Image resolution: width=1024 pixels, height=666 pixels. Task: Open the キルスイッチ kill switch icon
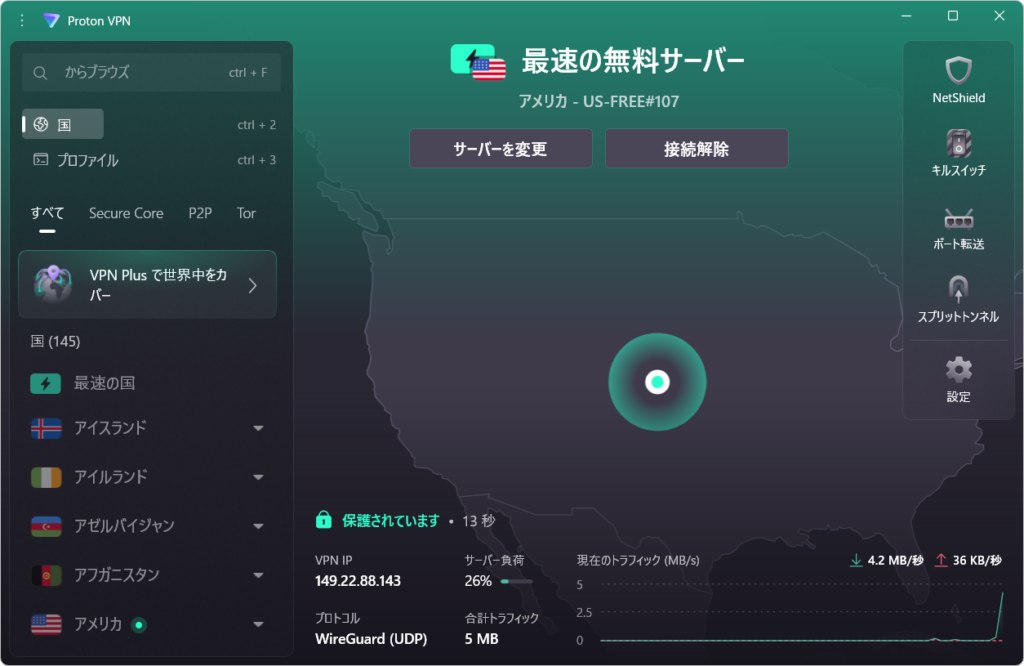[958, 144]
